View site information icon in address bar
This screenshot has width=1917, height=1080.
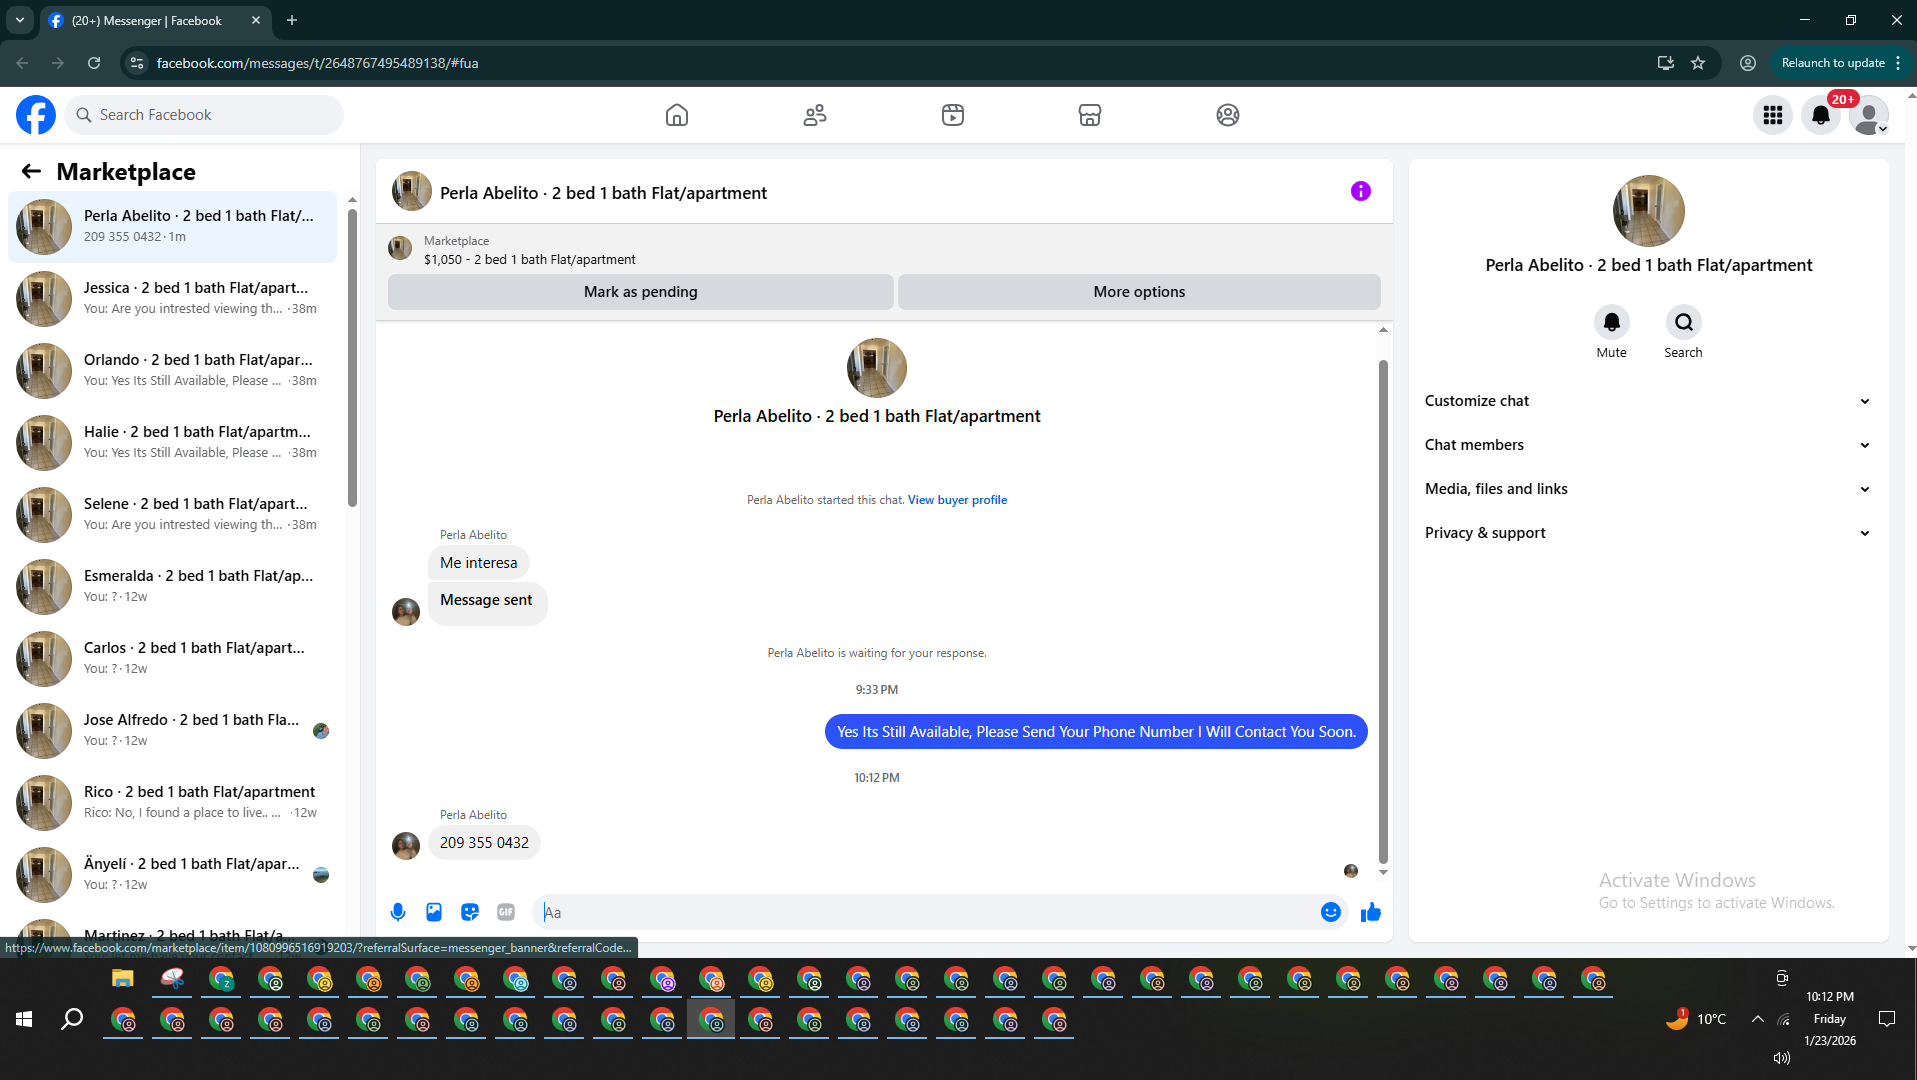point(137,63)
